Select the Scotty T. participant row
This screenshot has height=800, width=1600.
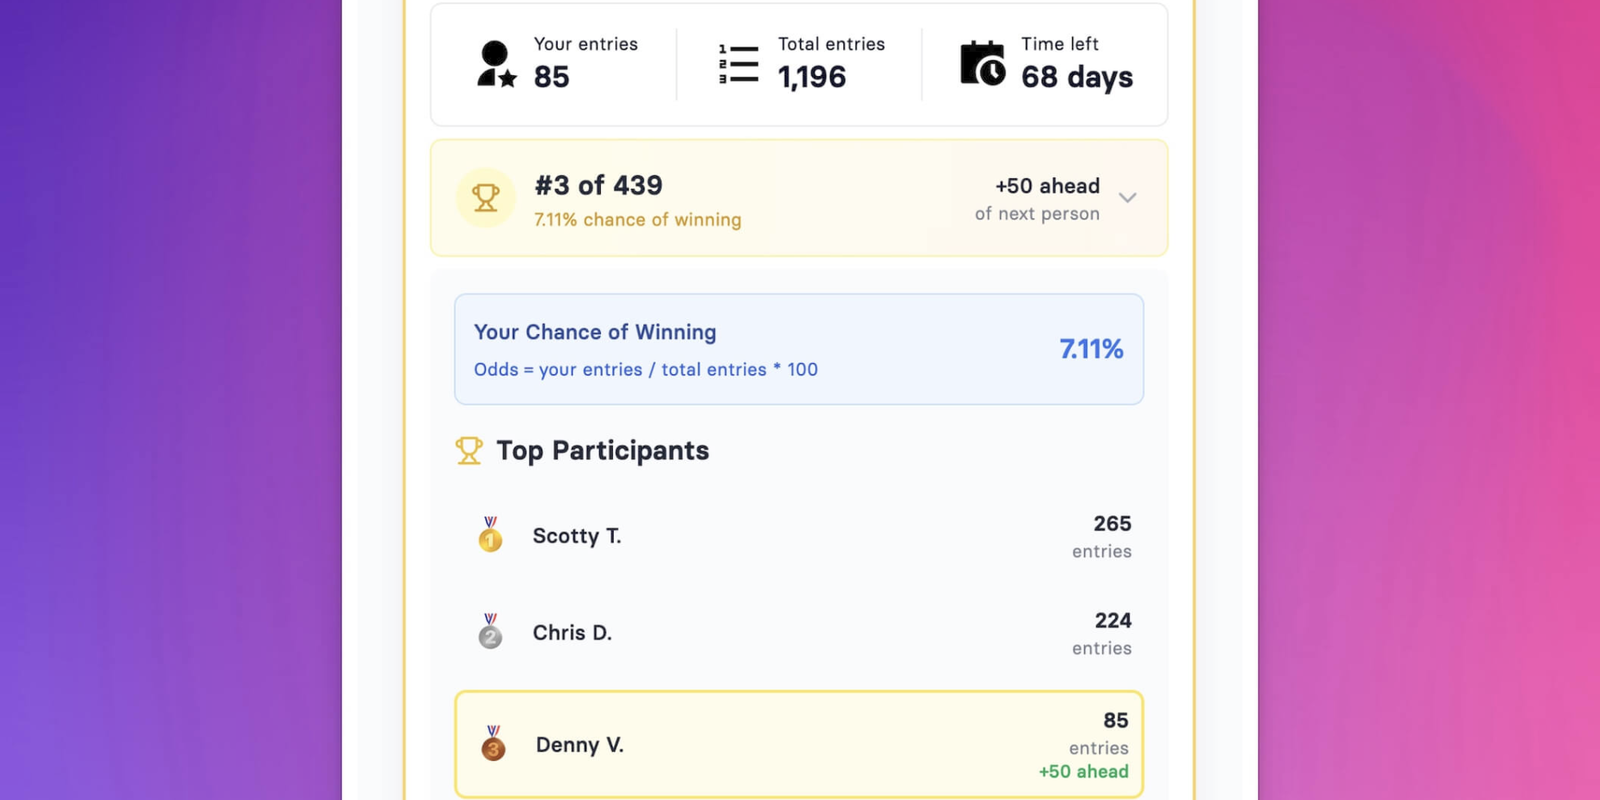coord(799,536)
